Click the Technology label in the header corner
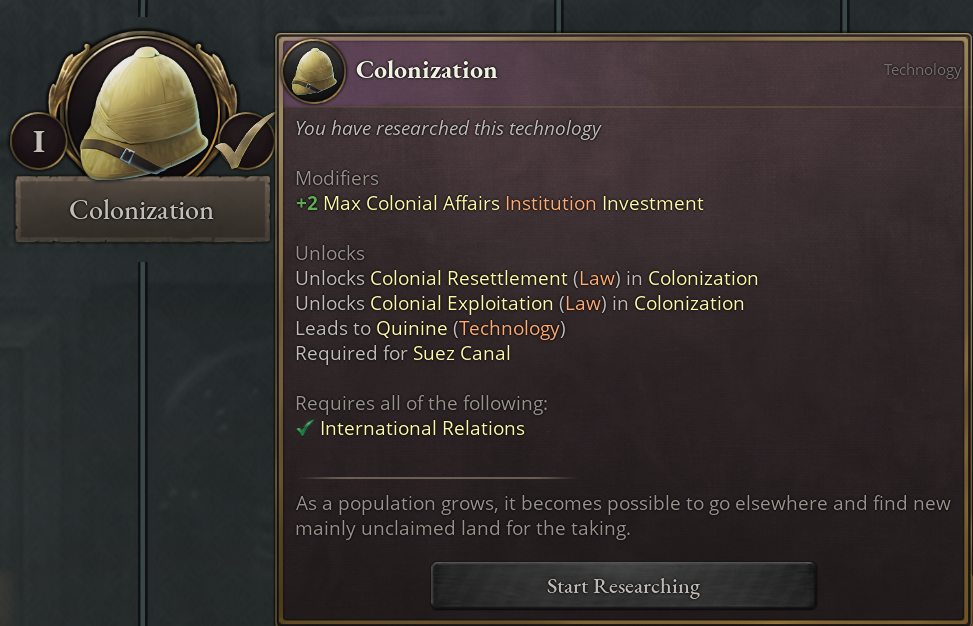973x626 pixels. click(x=922, y=70)
